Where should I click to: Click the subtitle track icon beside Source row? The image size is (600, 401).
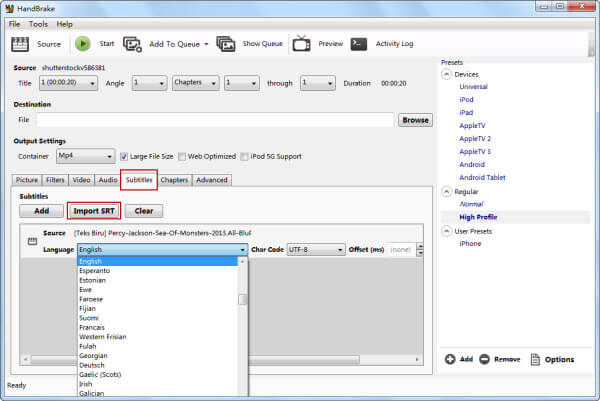33,241
